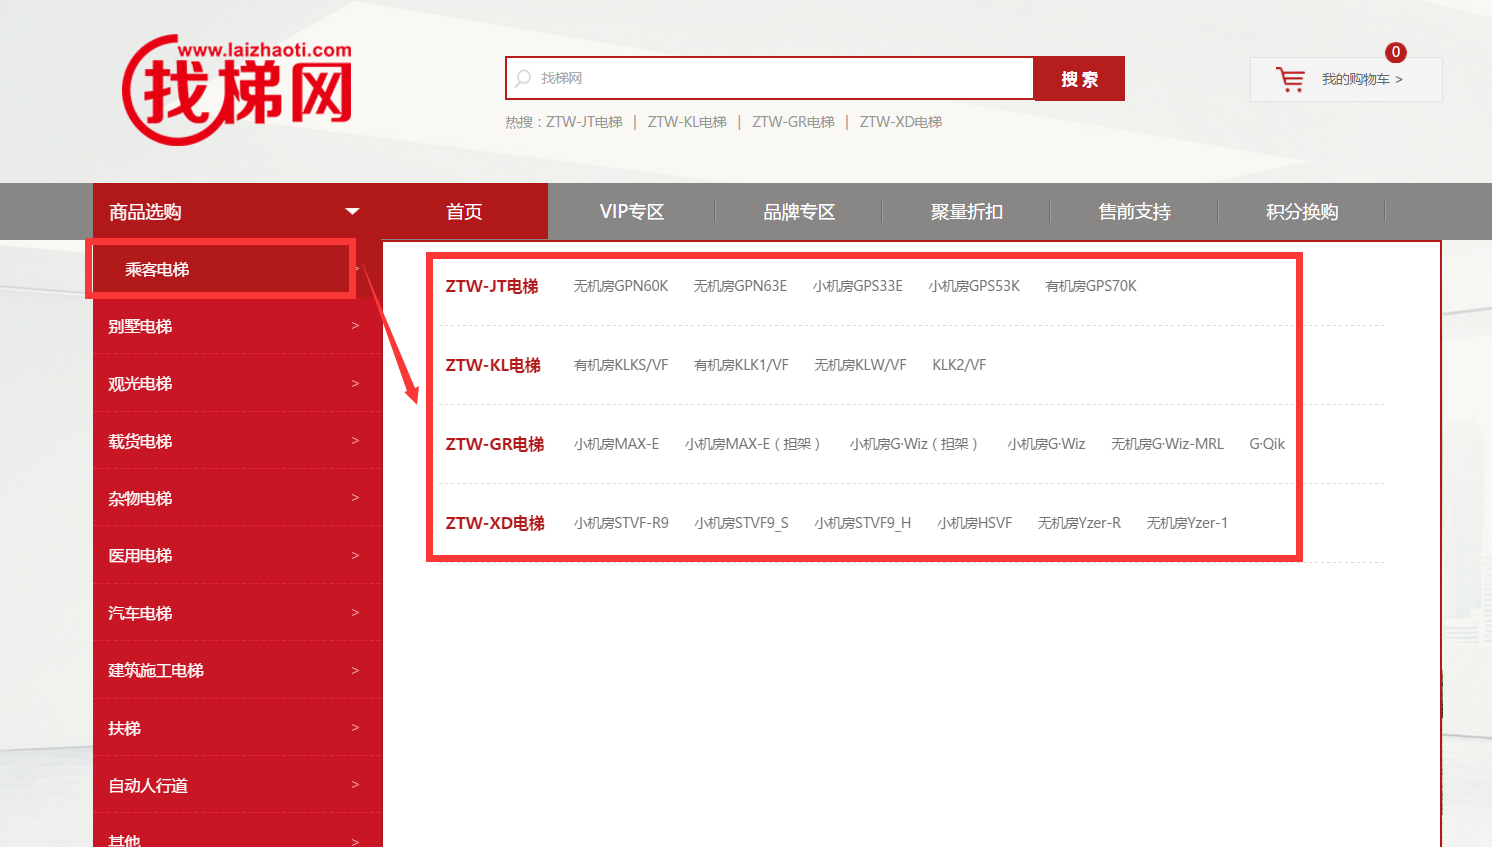Select 建筑施工电梯 in sidebar
The height and width of the screenshot is (847, 1492).
[x=156, y=670]
